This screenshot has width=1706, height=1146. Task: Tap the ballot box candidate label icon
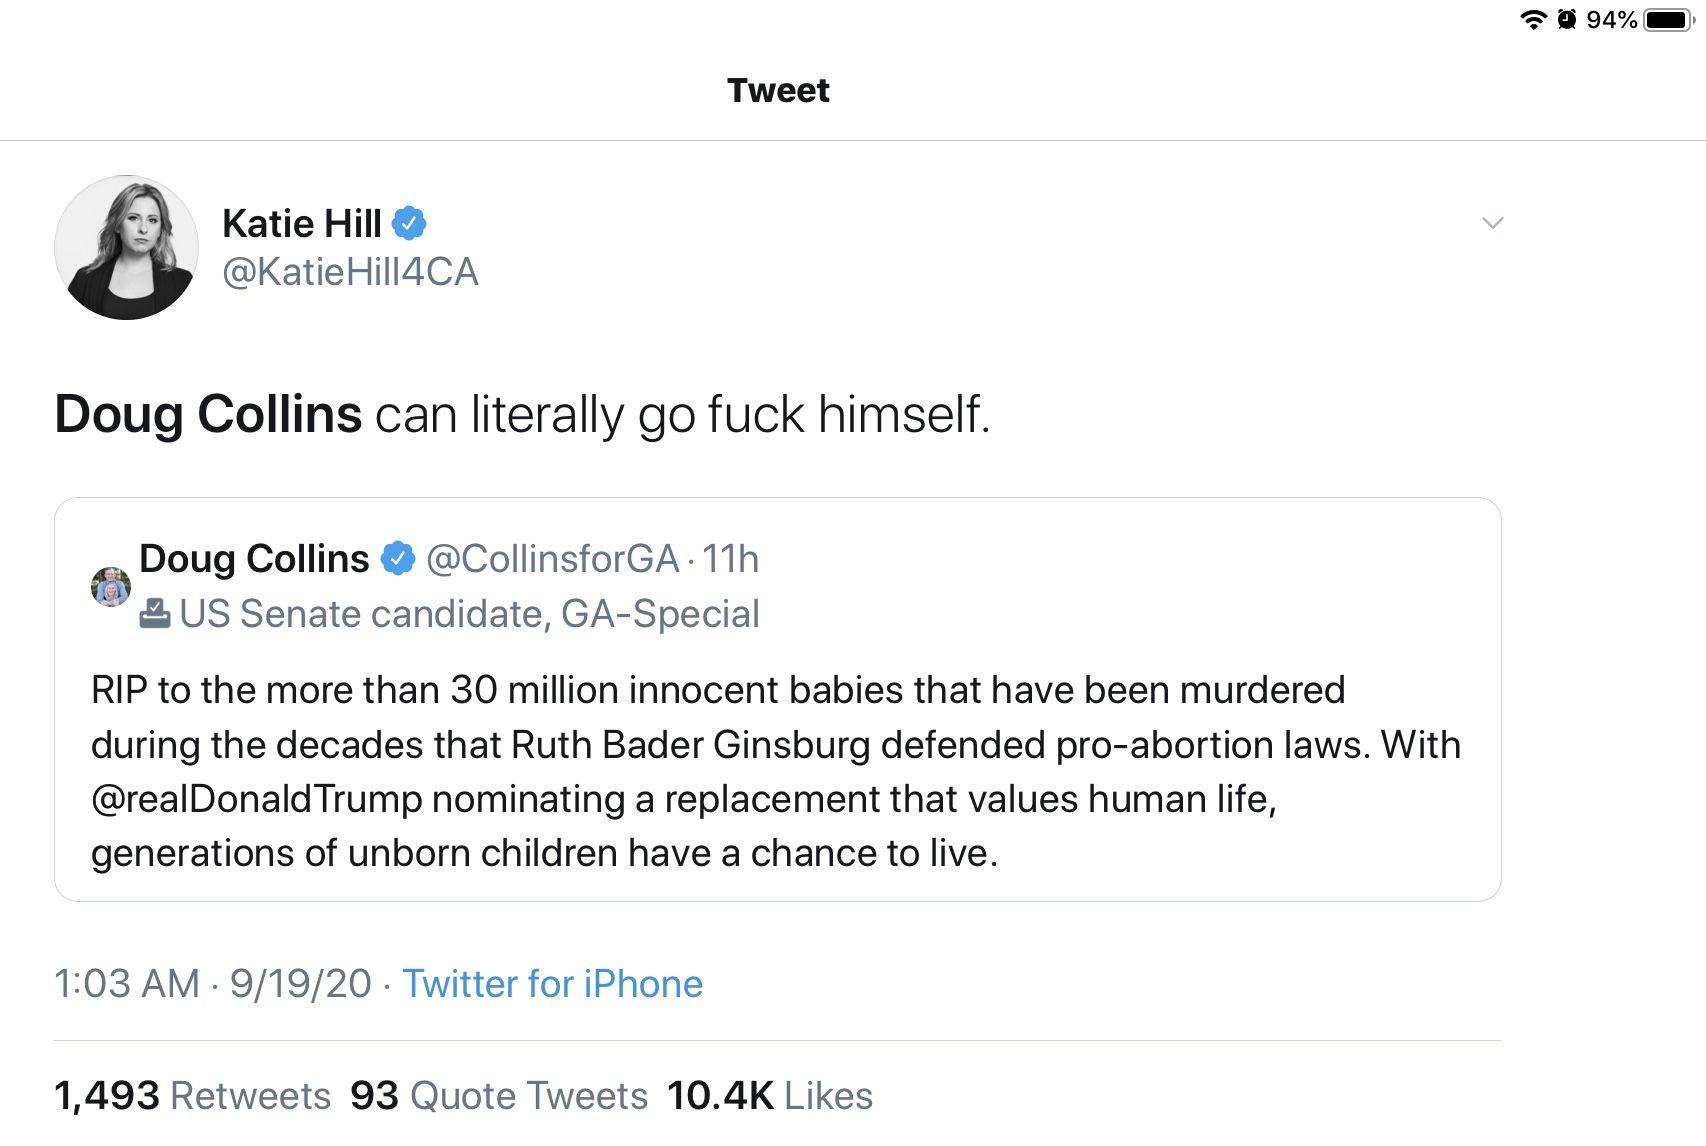(155, 613)
